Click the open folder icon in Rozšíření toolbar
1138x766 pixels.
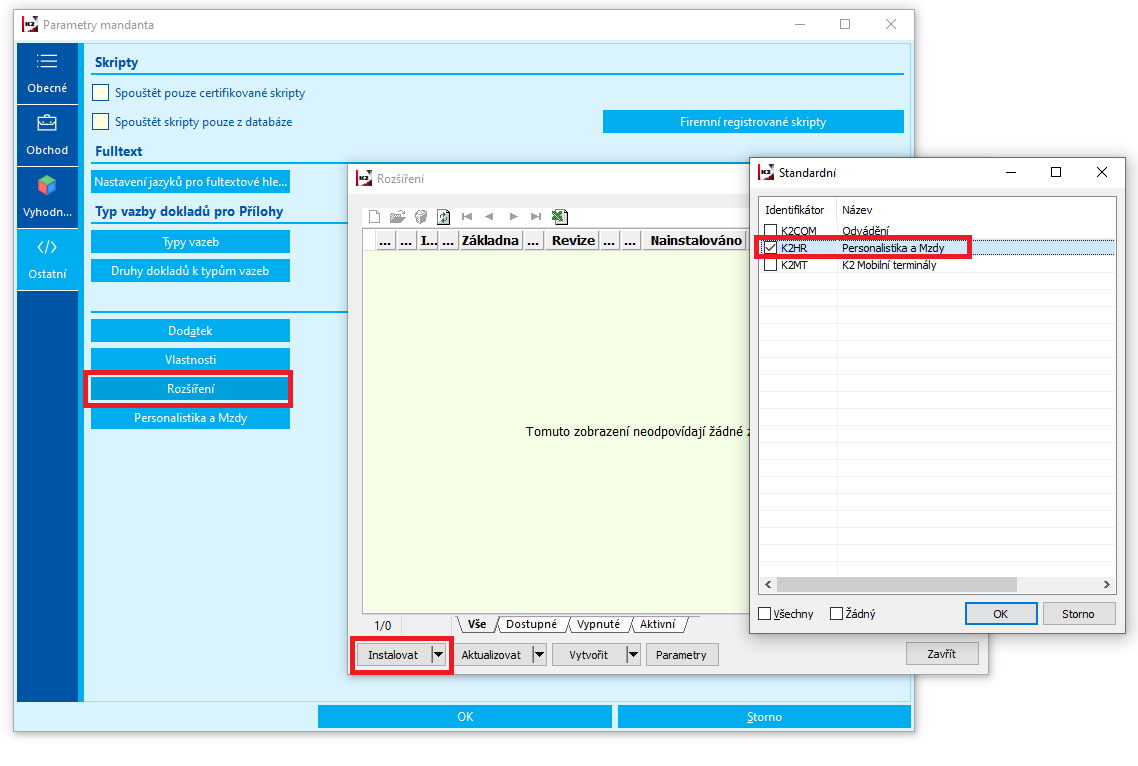click(397, 216)
